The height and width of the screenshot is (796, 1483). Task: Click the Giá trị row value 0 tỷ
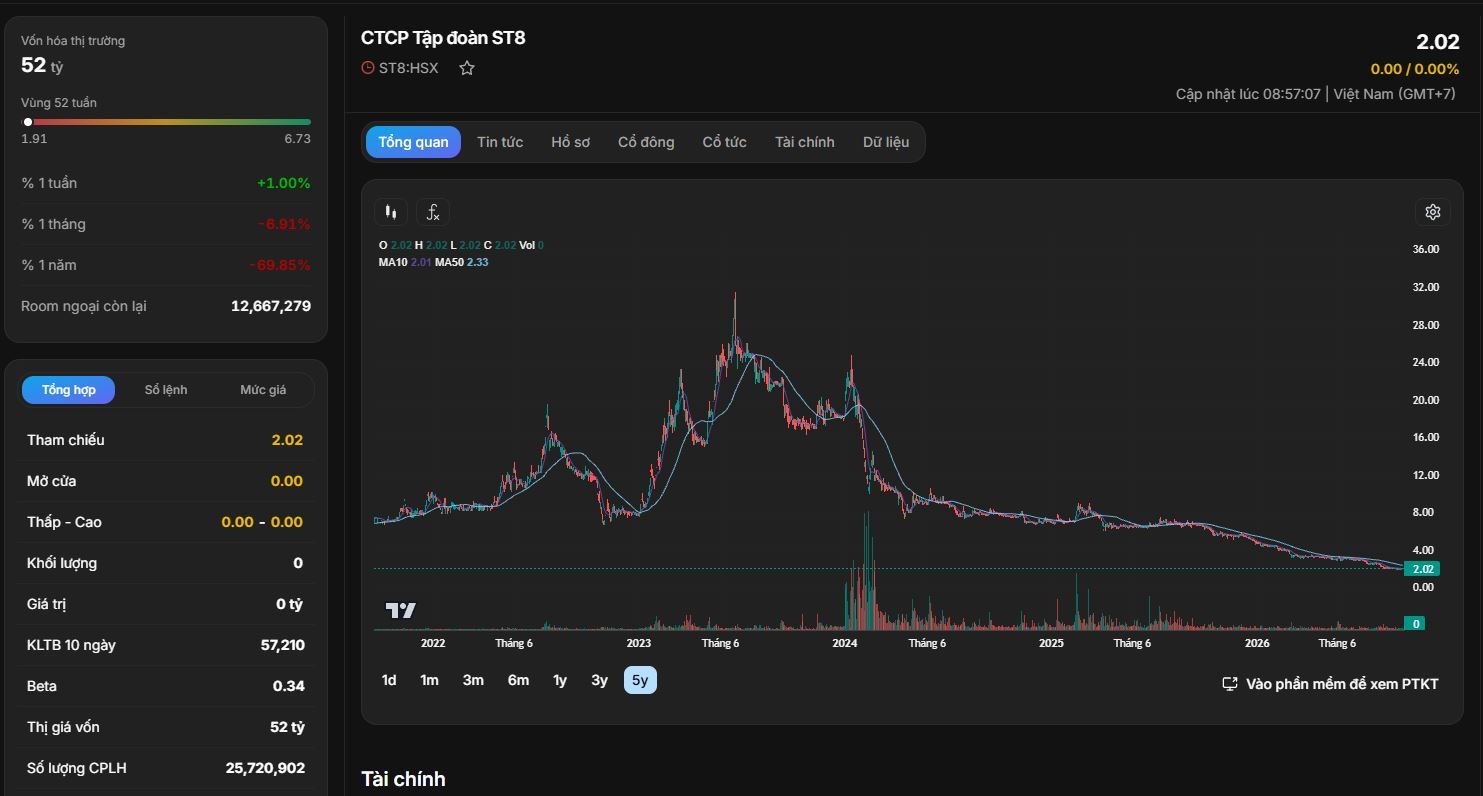coord(289,604)
